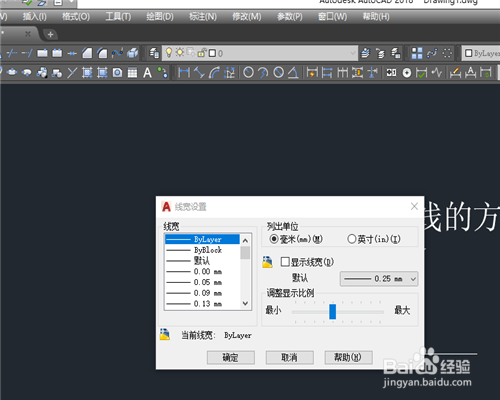Open the 修改(M) menu
500x400 pixels.
(247, 16)
